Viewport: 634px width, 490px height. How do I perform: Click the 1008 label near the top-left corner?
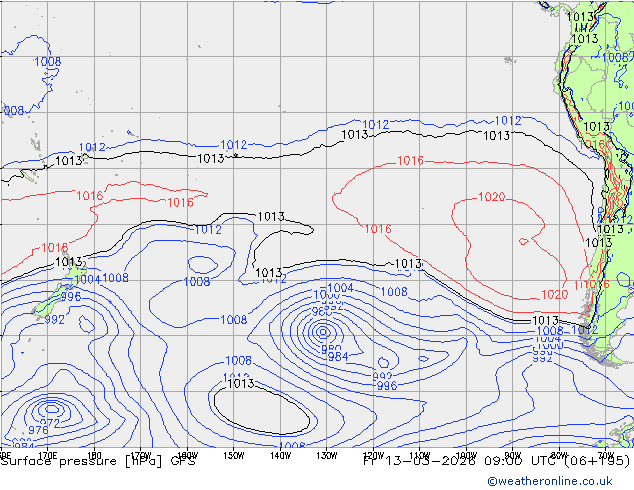(x=48, y=62)
